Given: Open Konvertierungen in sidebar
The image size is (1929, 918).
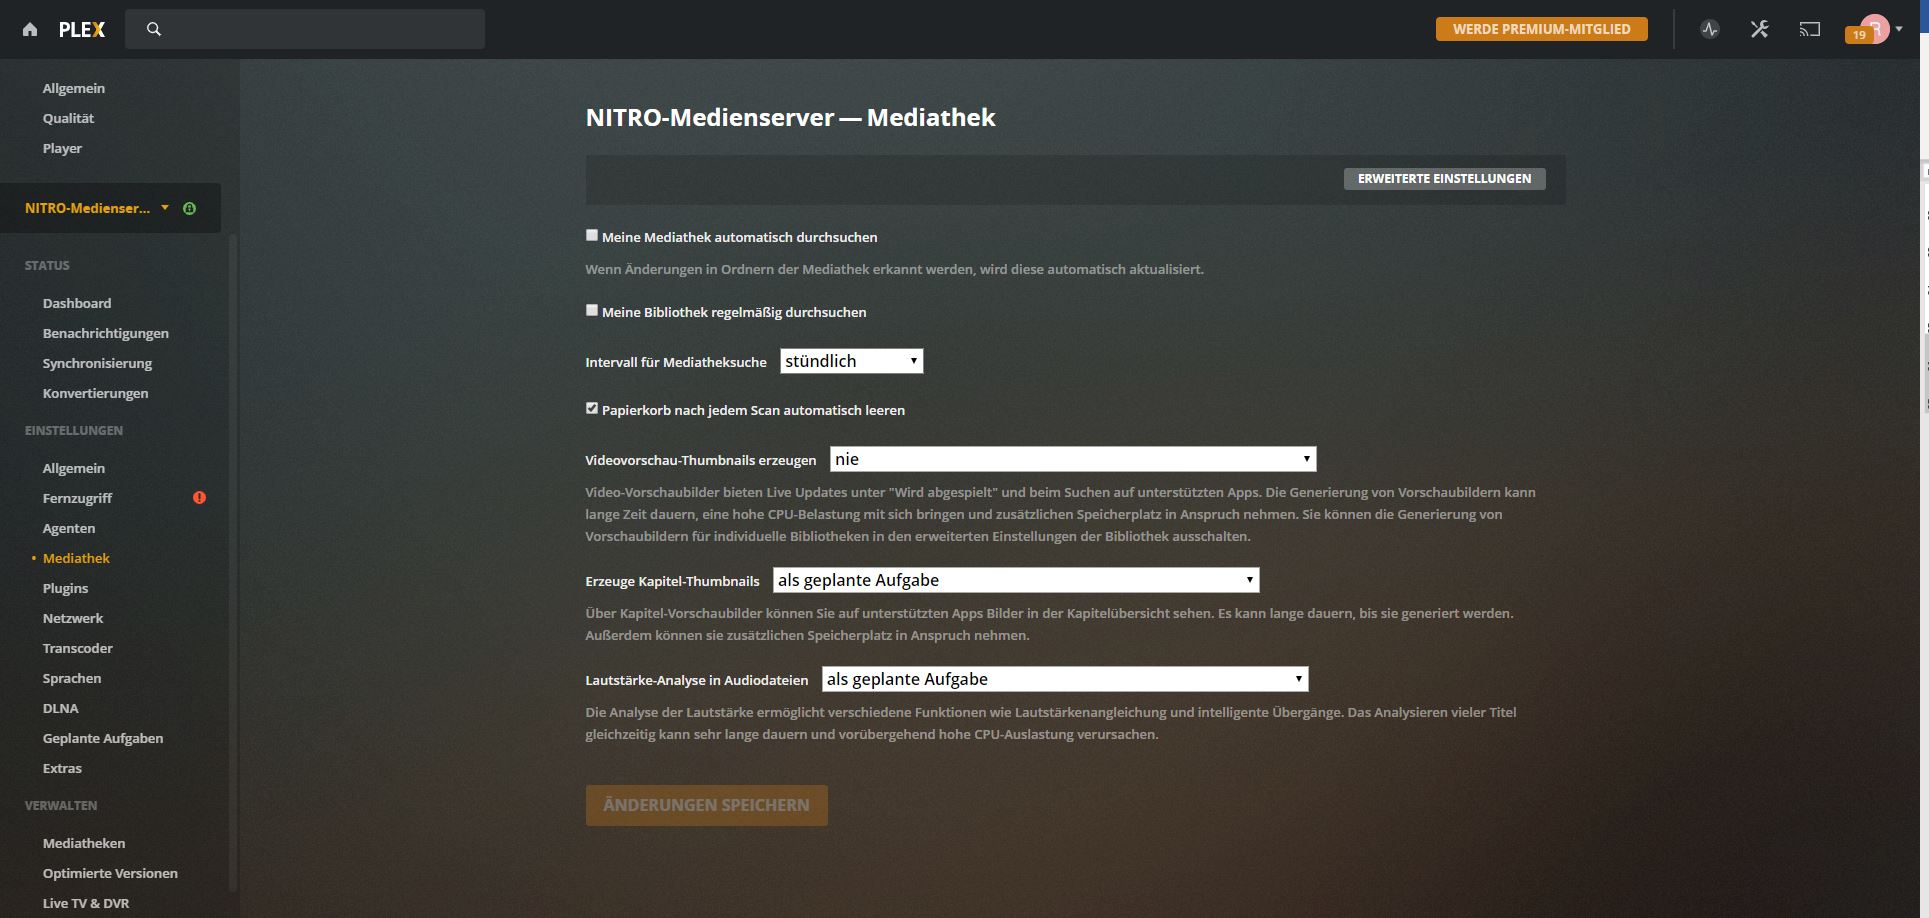Looking at the screenshot, I should [96, 393].
